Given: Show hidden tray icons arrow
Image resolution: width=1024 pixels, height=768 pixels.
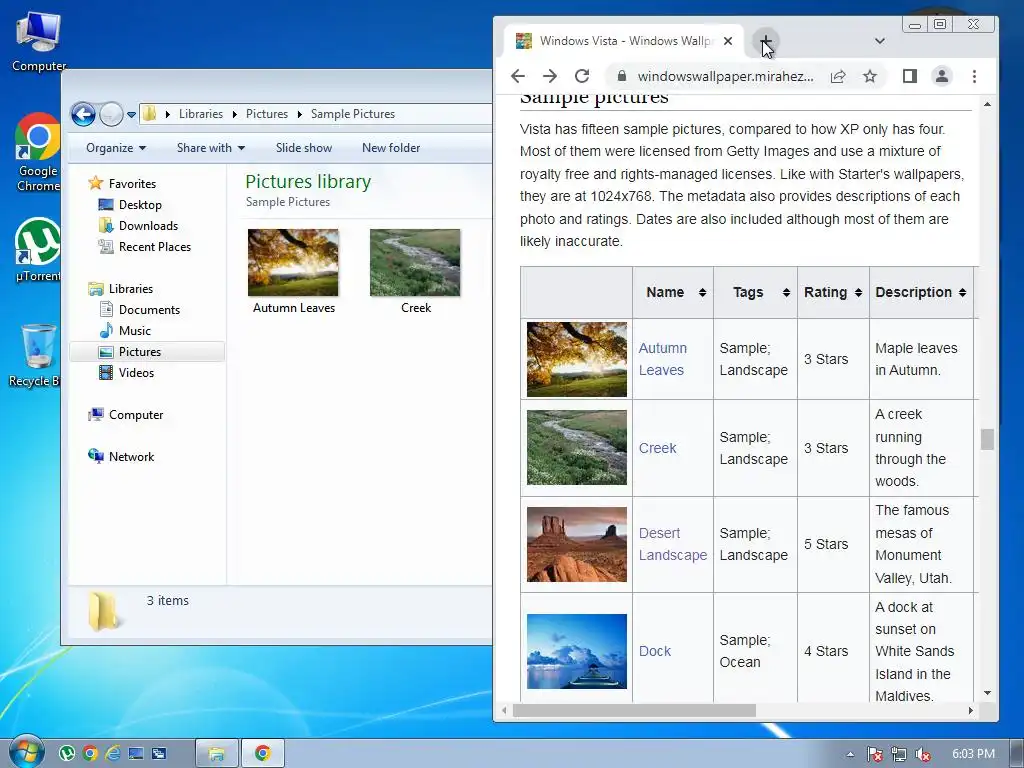Looking at the screenshot, I should (x=850, y=754).
